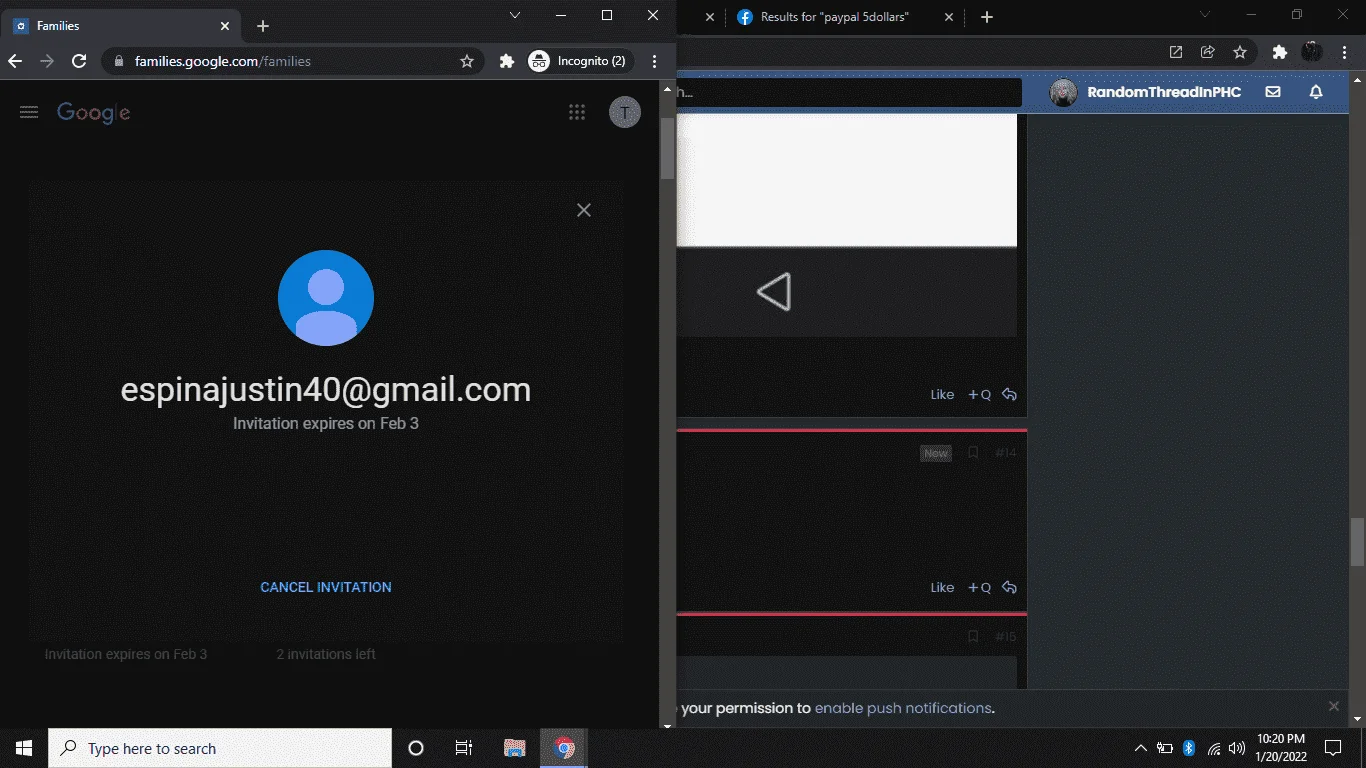Screen dimensions: 1366x768
Task: Reload the Families page
Action: coord(79,61)
